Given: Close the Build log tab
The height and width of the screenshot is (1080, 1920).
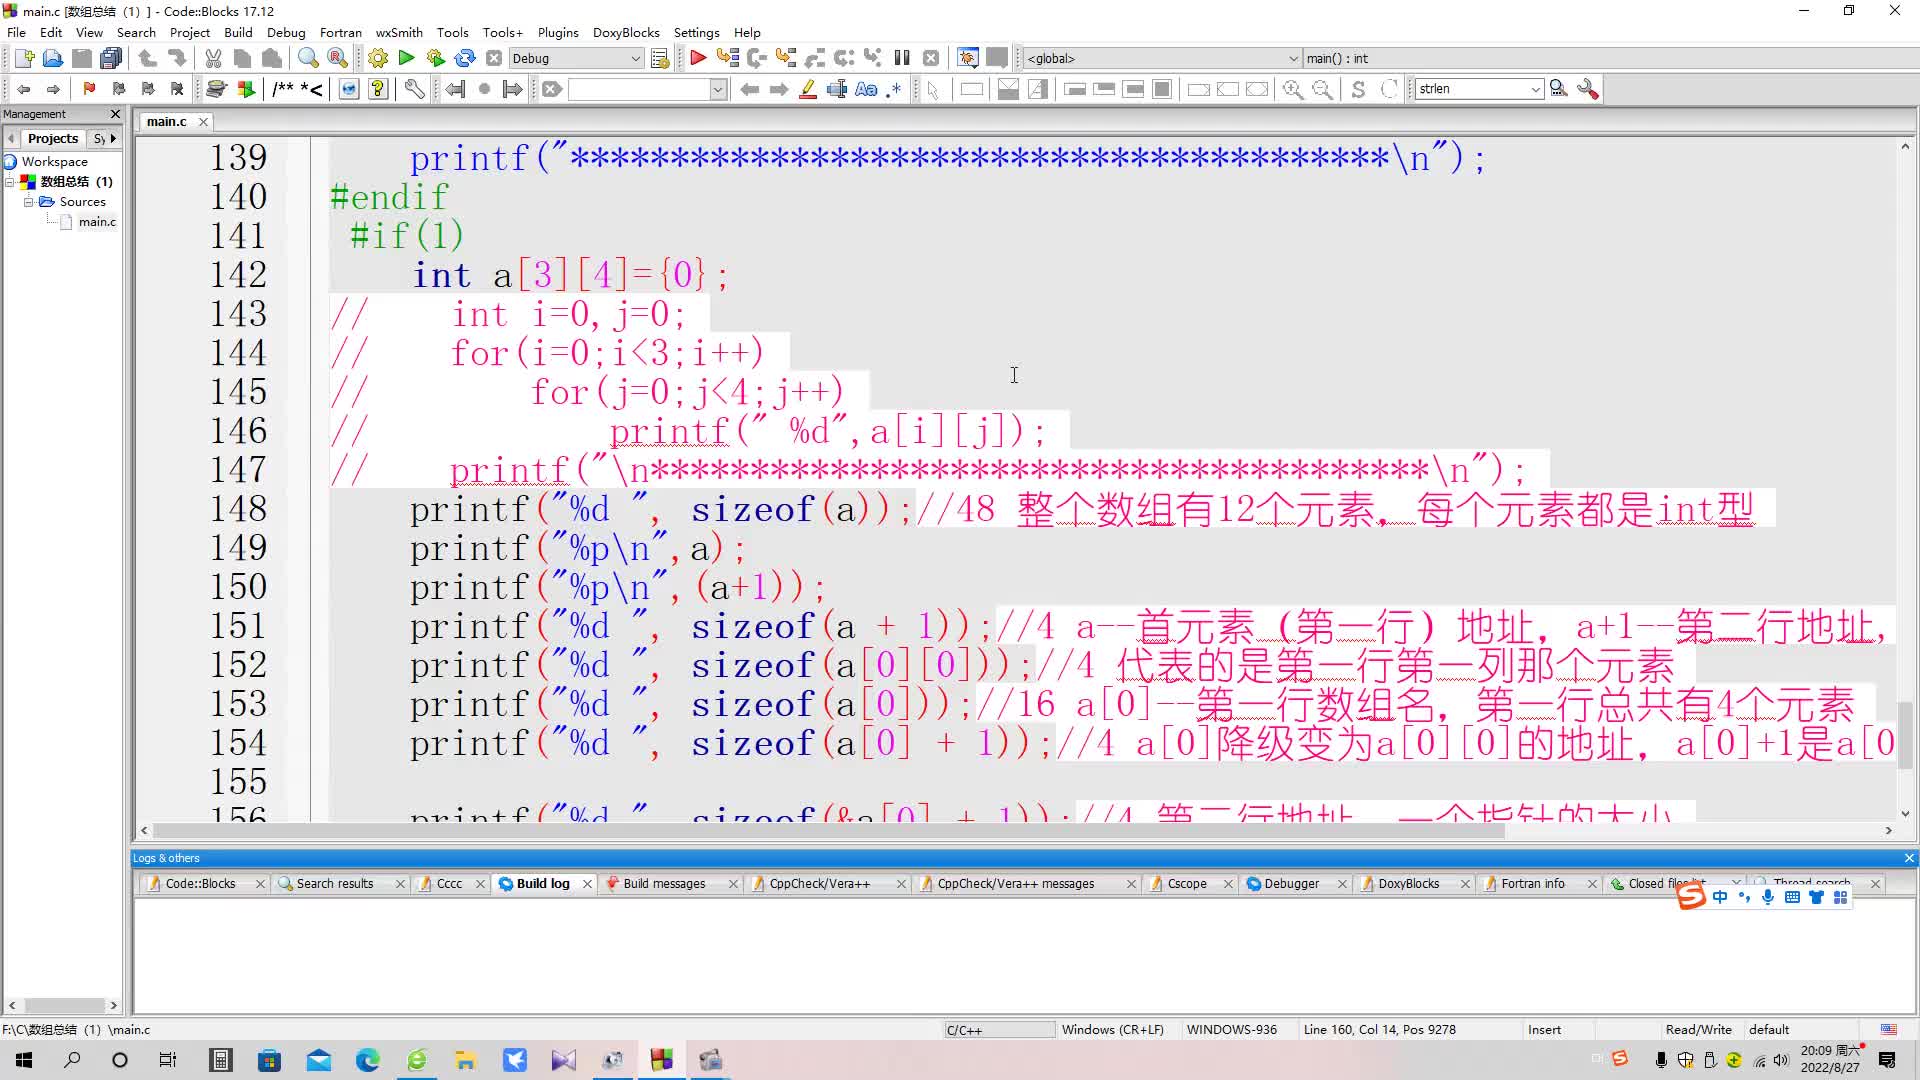Looking at the screenshot, I should 587,884.
